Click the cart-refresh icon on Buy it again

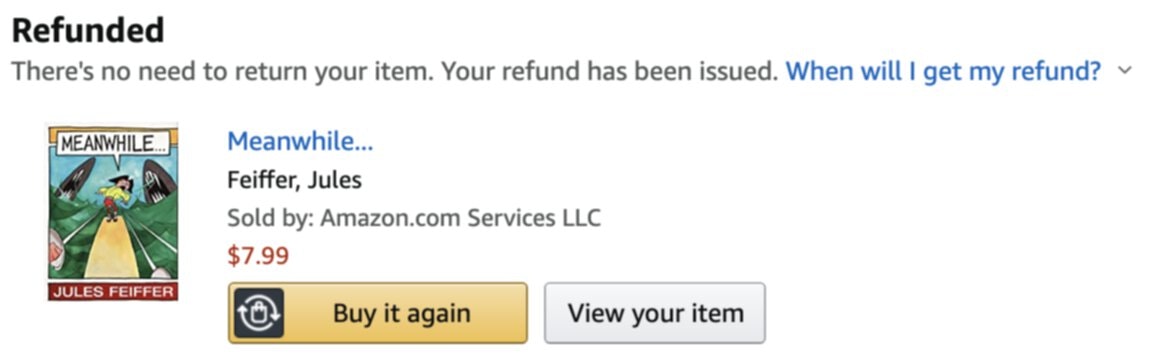point(258,314)
